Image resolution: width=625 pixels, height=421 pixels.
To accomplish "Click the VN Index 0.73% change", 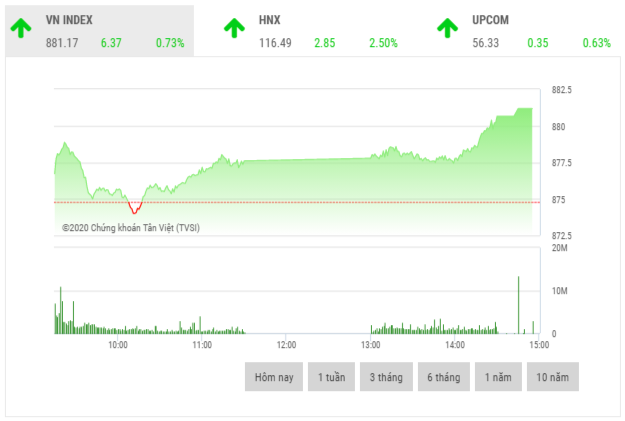I will 170,43.
